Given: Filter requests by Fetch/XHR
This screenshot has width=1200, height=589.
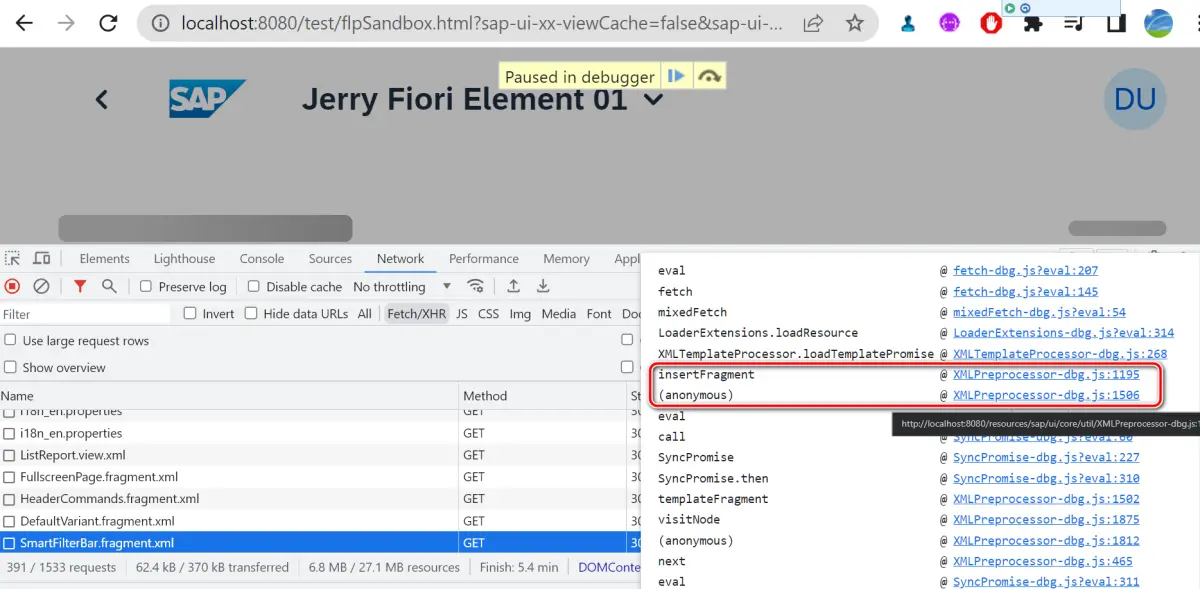Looking at the screenshot, I should pyautogui.click(x=417, y=313).
